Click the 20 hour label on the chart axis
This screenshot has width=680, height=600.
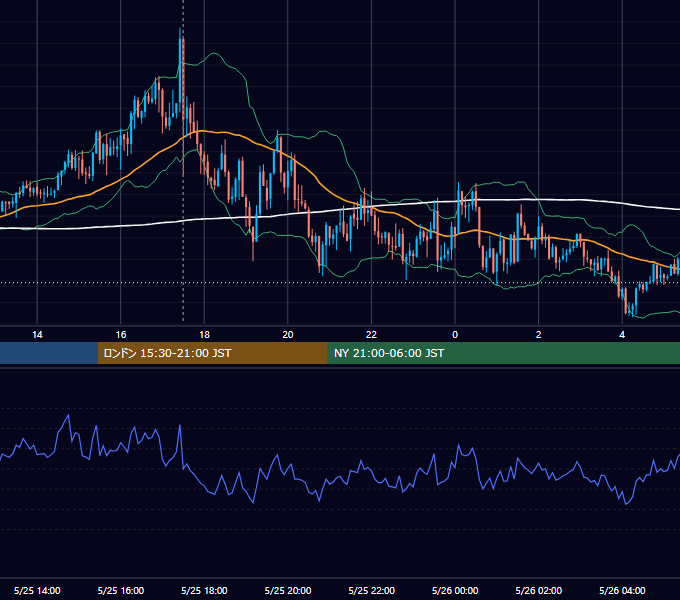[288, 335]
